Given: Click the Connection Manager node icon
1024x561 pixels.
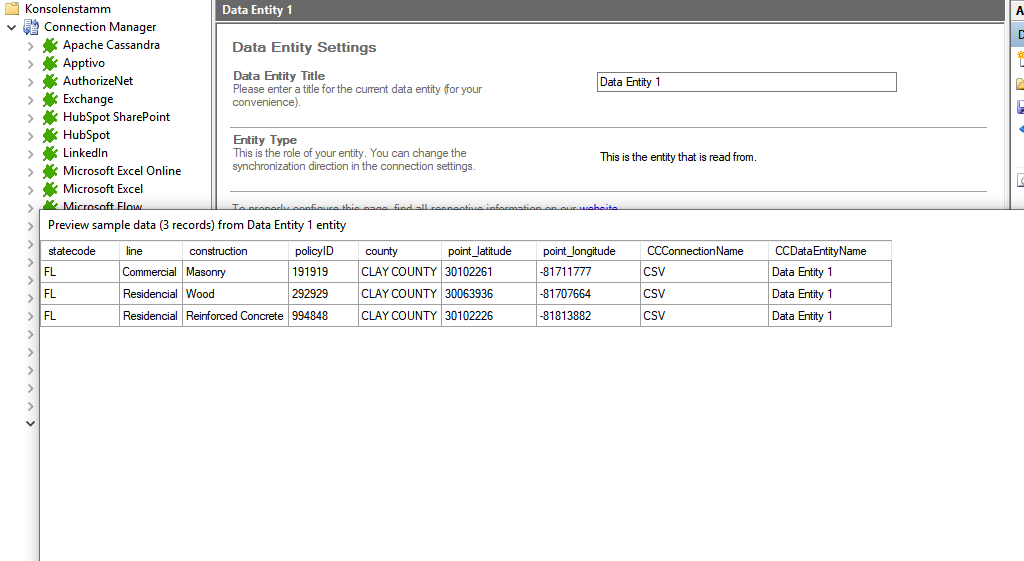Looking at the screenshot, I should coord(31,27).
